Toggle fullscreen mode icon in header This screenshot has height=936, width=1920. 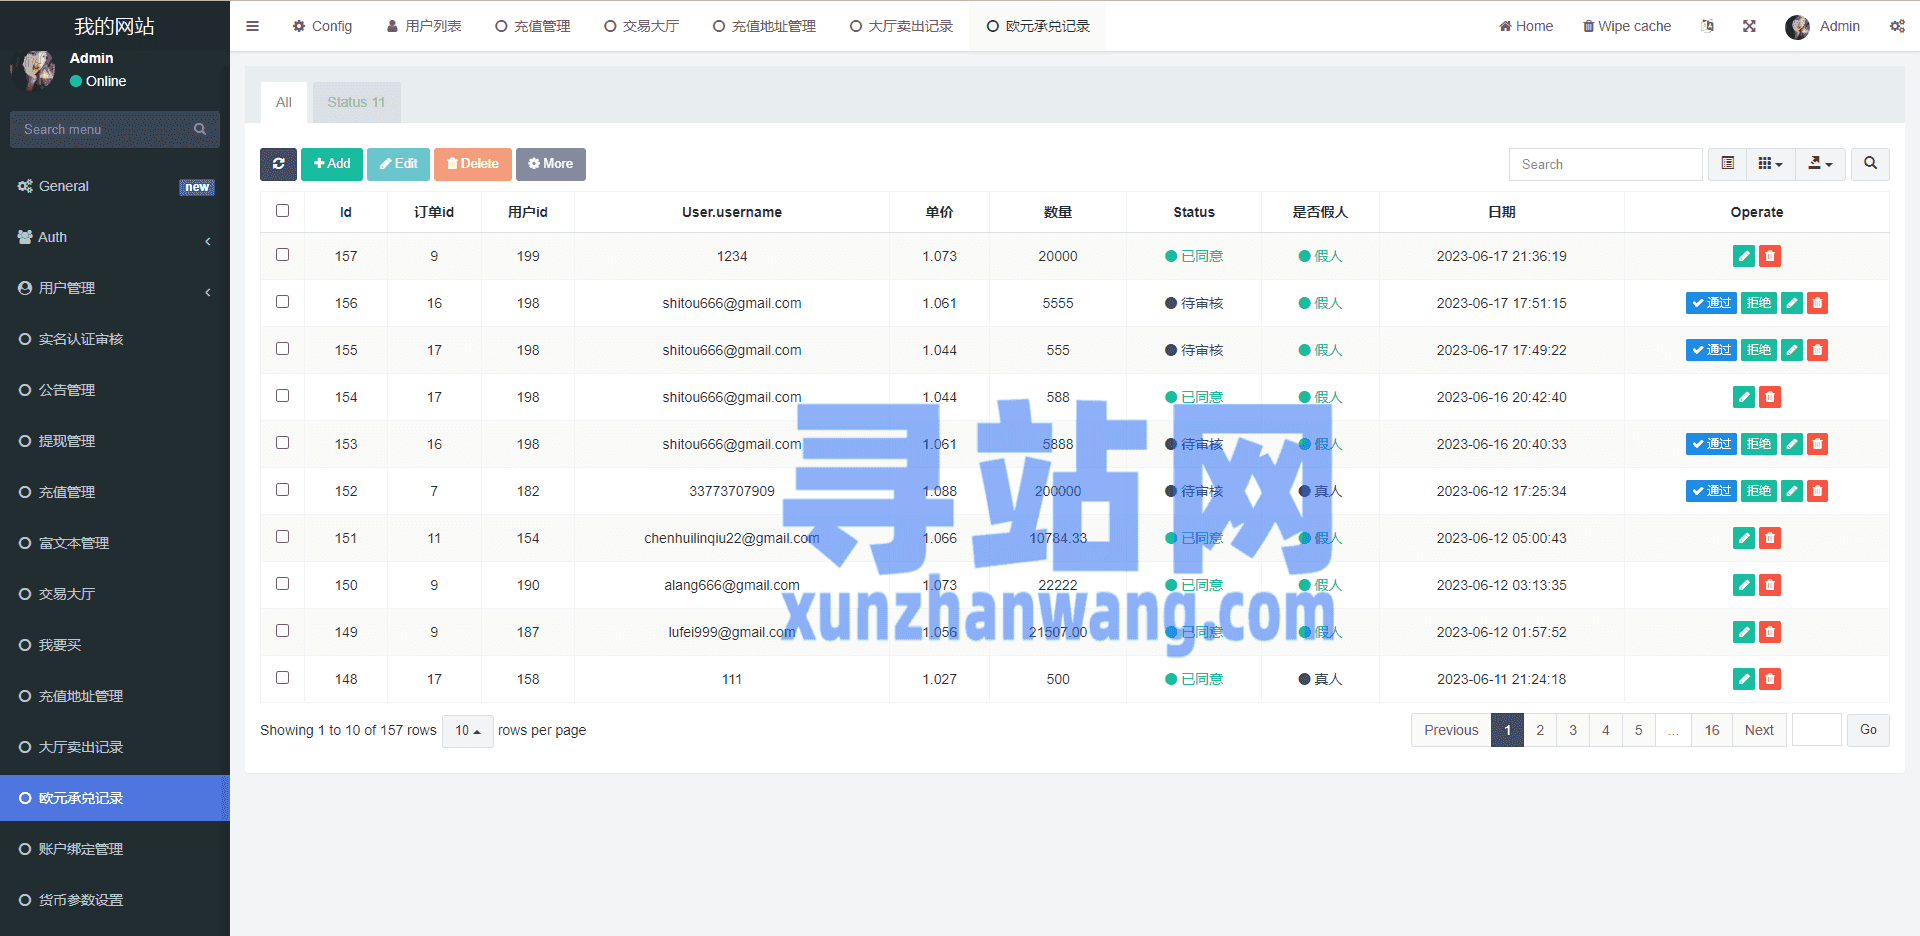pyautogui.click(x=1749, y=26)
